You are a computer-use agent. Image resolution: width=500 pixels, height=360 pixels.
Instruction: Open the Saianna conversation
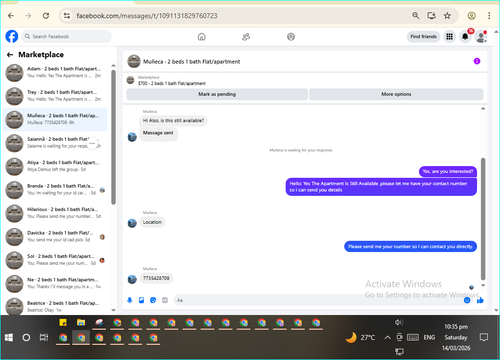(x=55, y=143)
